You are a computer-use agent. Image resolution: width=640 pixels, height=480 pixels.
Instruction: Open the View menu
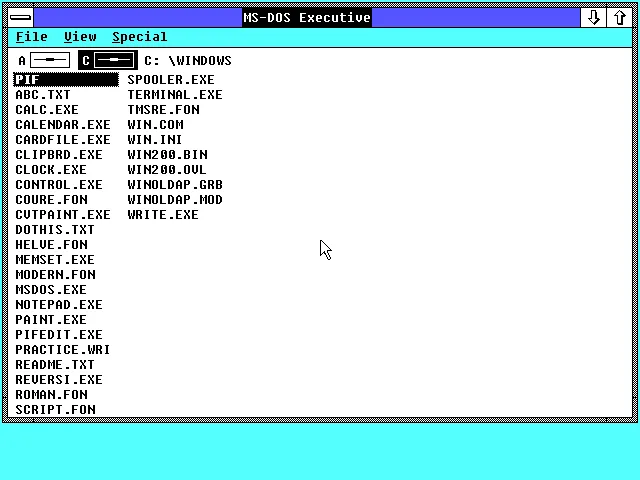click(x=80, y=37)
